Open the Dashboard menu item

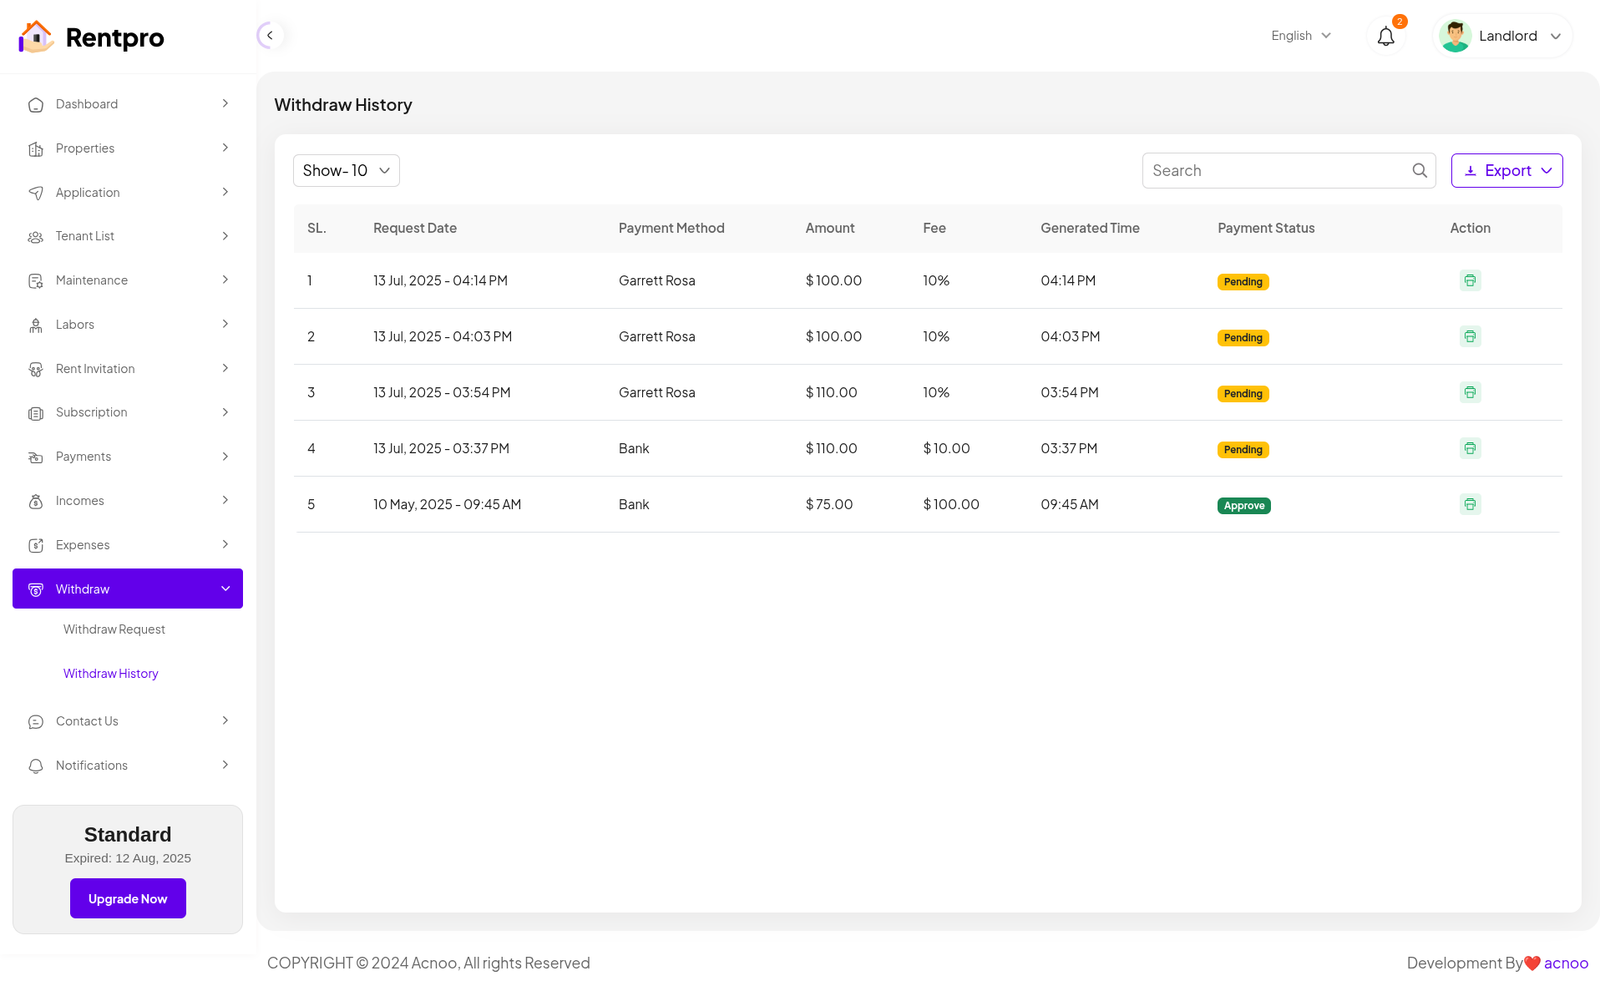87,104
